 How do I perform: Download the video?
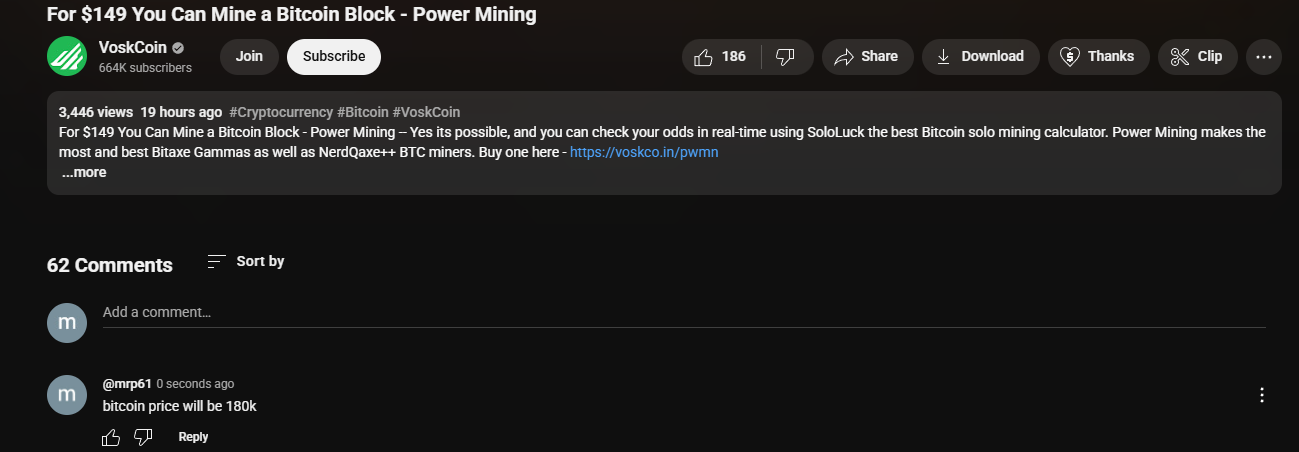coord(980,57)
